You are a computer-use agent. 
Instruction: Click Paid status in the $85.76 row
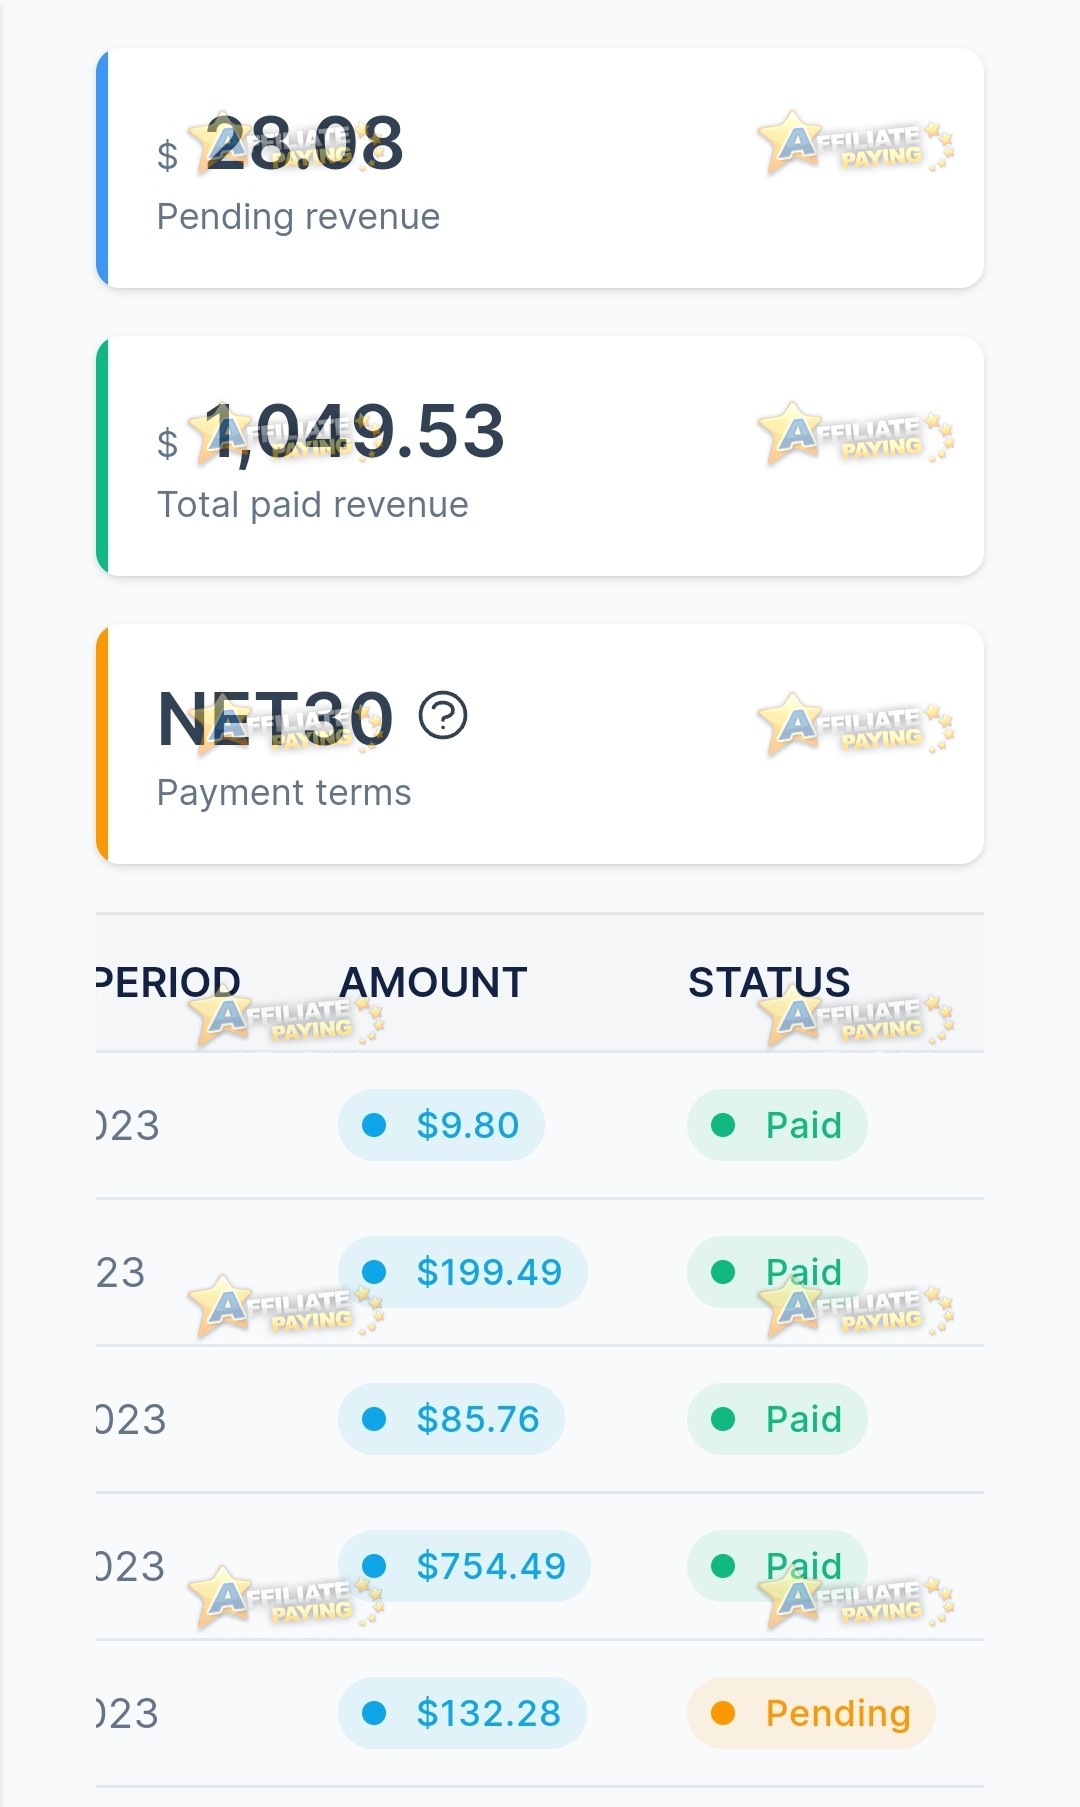coord(777,1419)
